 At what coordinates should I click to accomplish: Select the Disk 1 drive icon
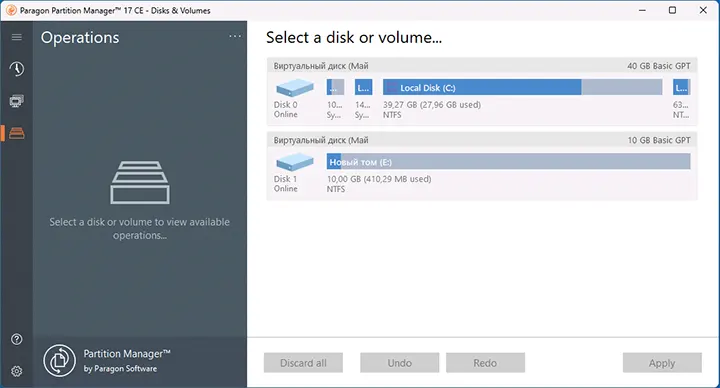(295, 162)
